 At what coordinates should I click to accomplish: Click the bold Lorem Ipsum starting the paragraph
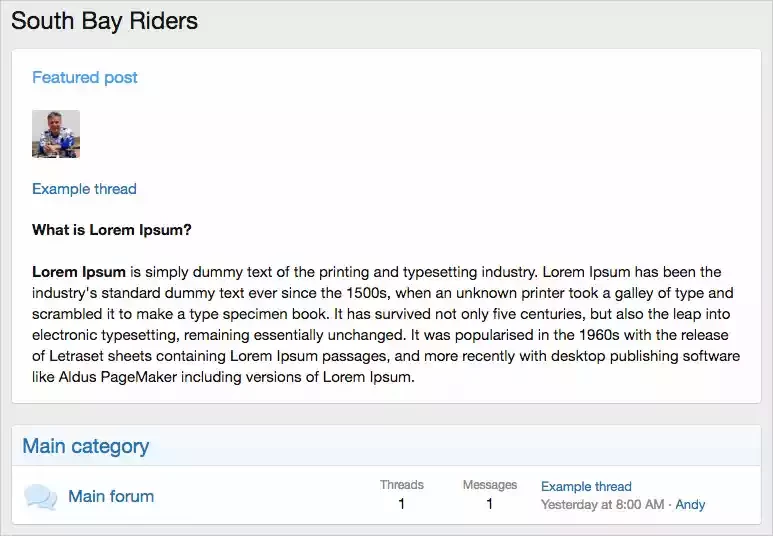pos(79,272)
